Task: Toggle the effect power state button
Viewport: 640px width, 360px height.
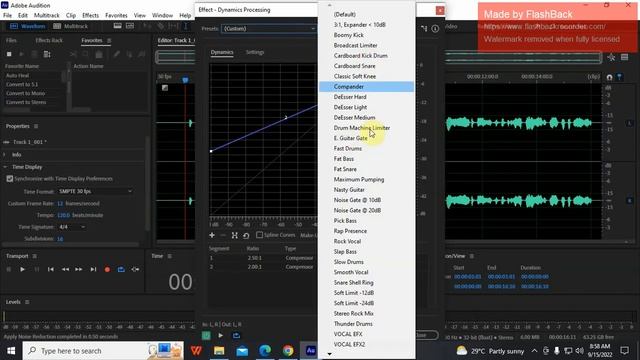Action: pos(206,336)
